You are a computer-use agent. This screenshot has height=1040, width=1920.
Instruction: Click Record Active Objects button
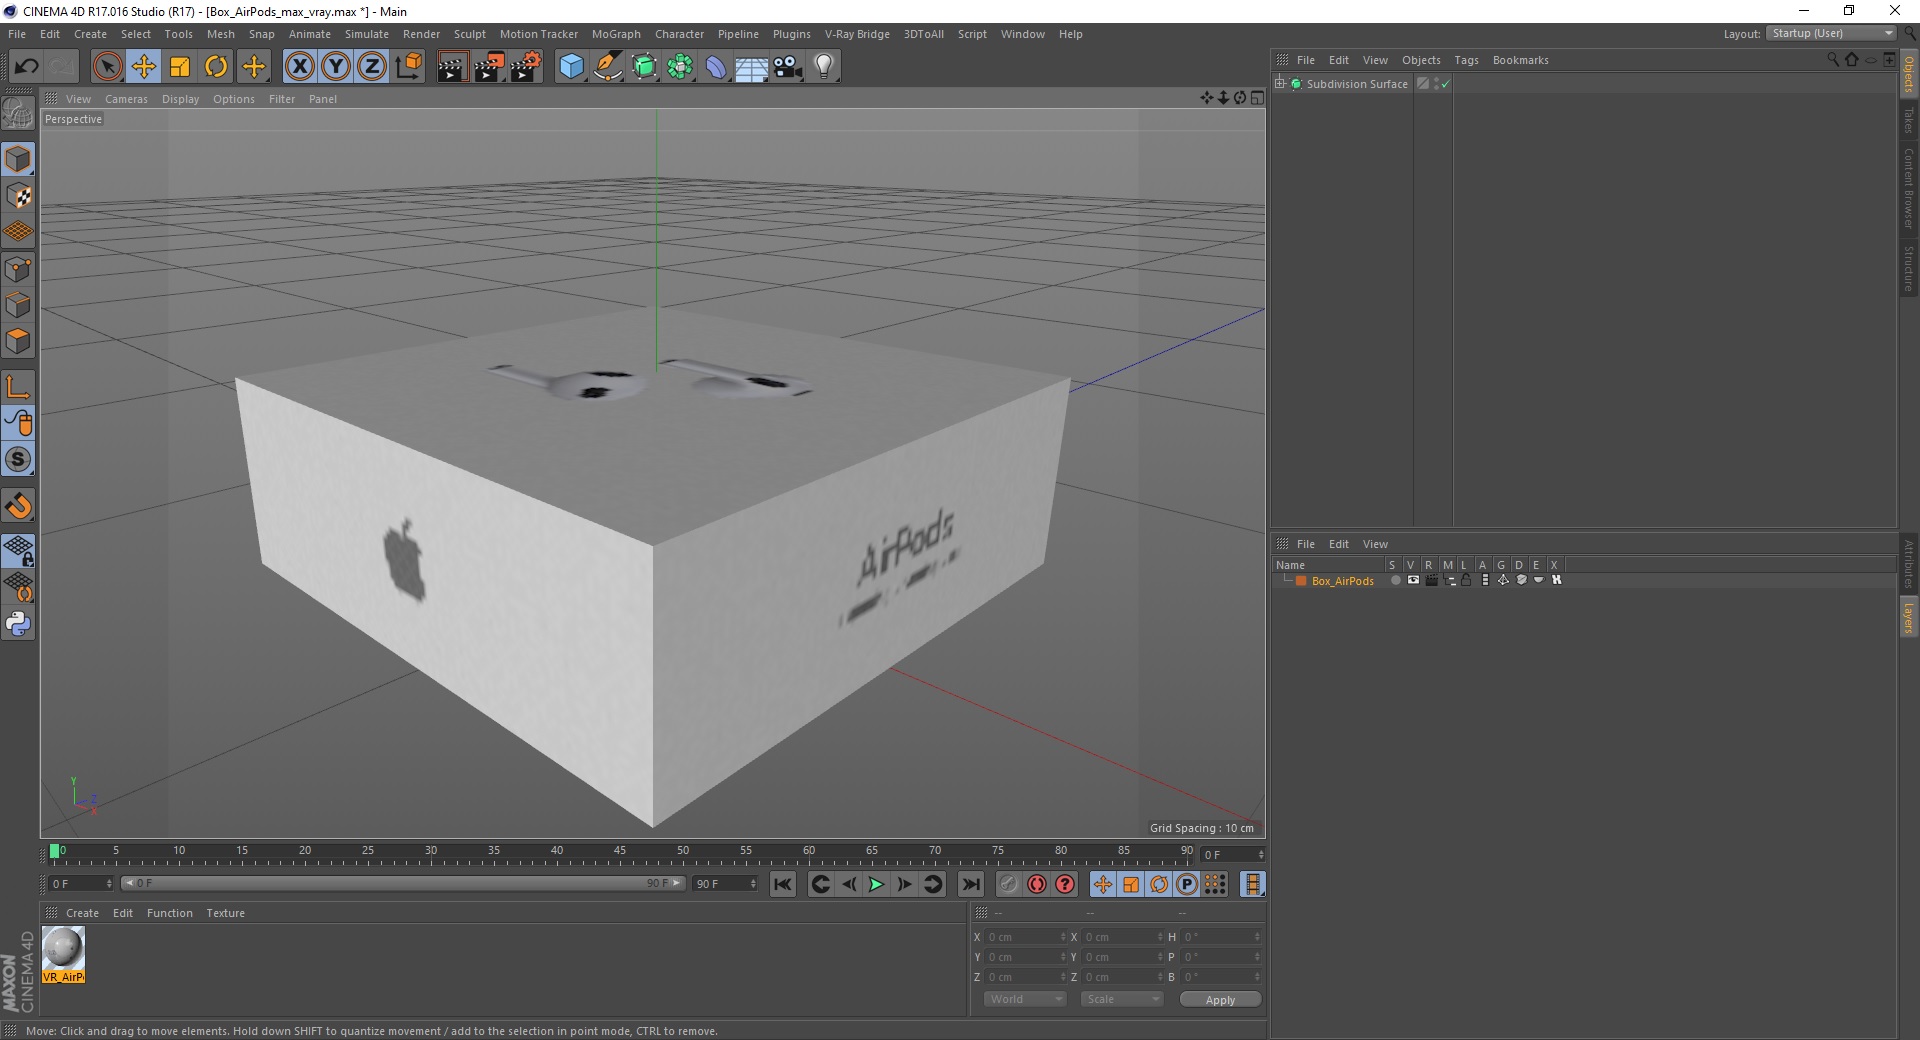1009,884
